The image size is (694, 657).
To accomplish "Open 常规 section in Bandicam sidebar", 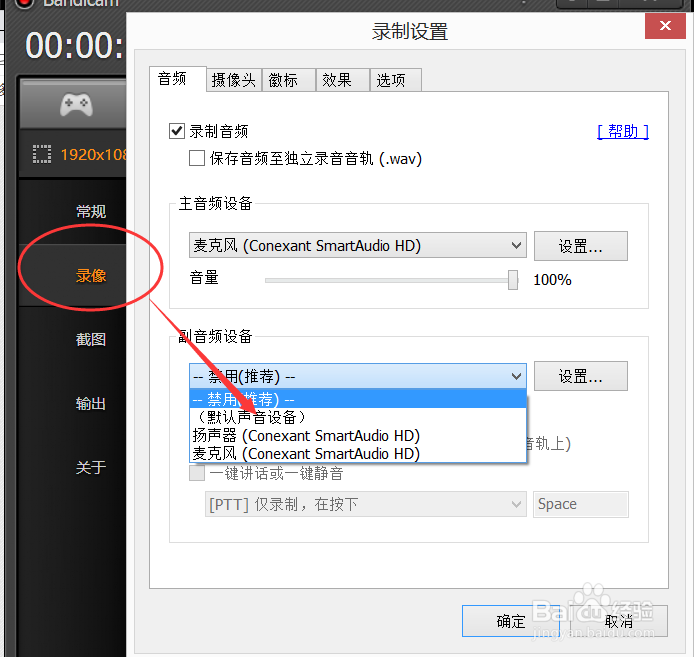I will pos(91,211).
